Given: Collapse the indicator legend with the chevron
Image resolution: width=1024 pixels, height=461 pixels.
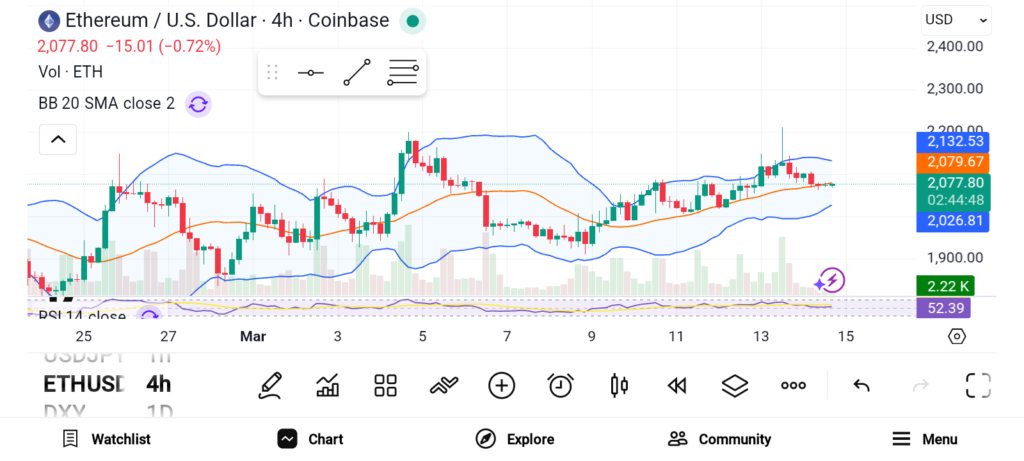Looking at the screenshot, I should 58,139.
